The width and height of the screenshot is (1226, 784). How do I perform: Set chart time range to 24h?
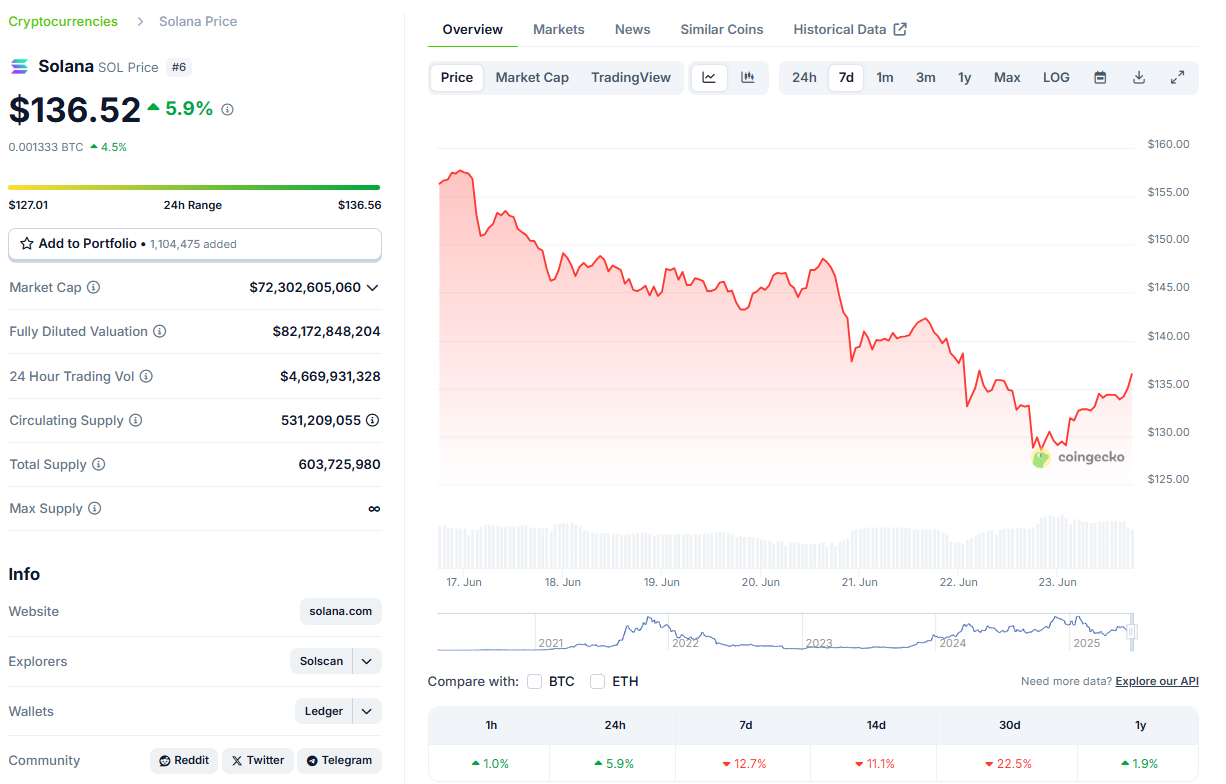(x=804, y=78)
